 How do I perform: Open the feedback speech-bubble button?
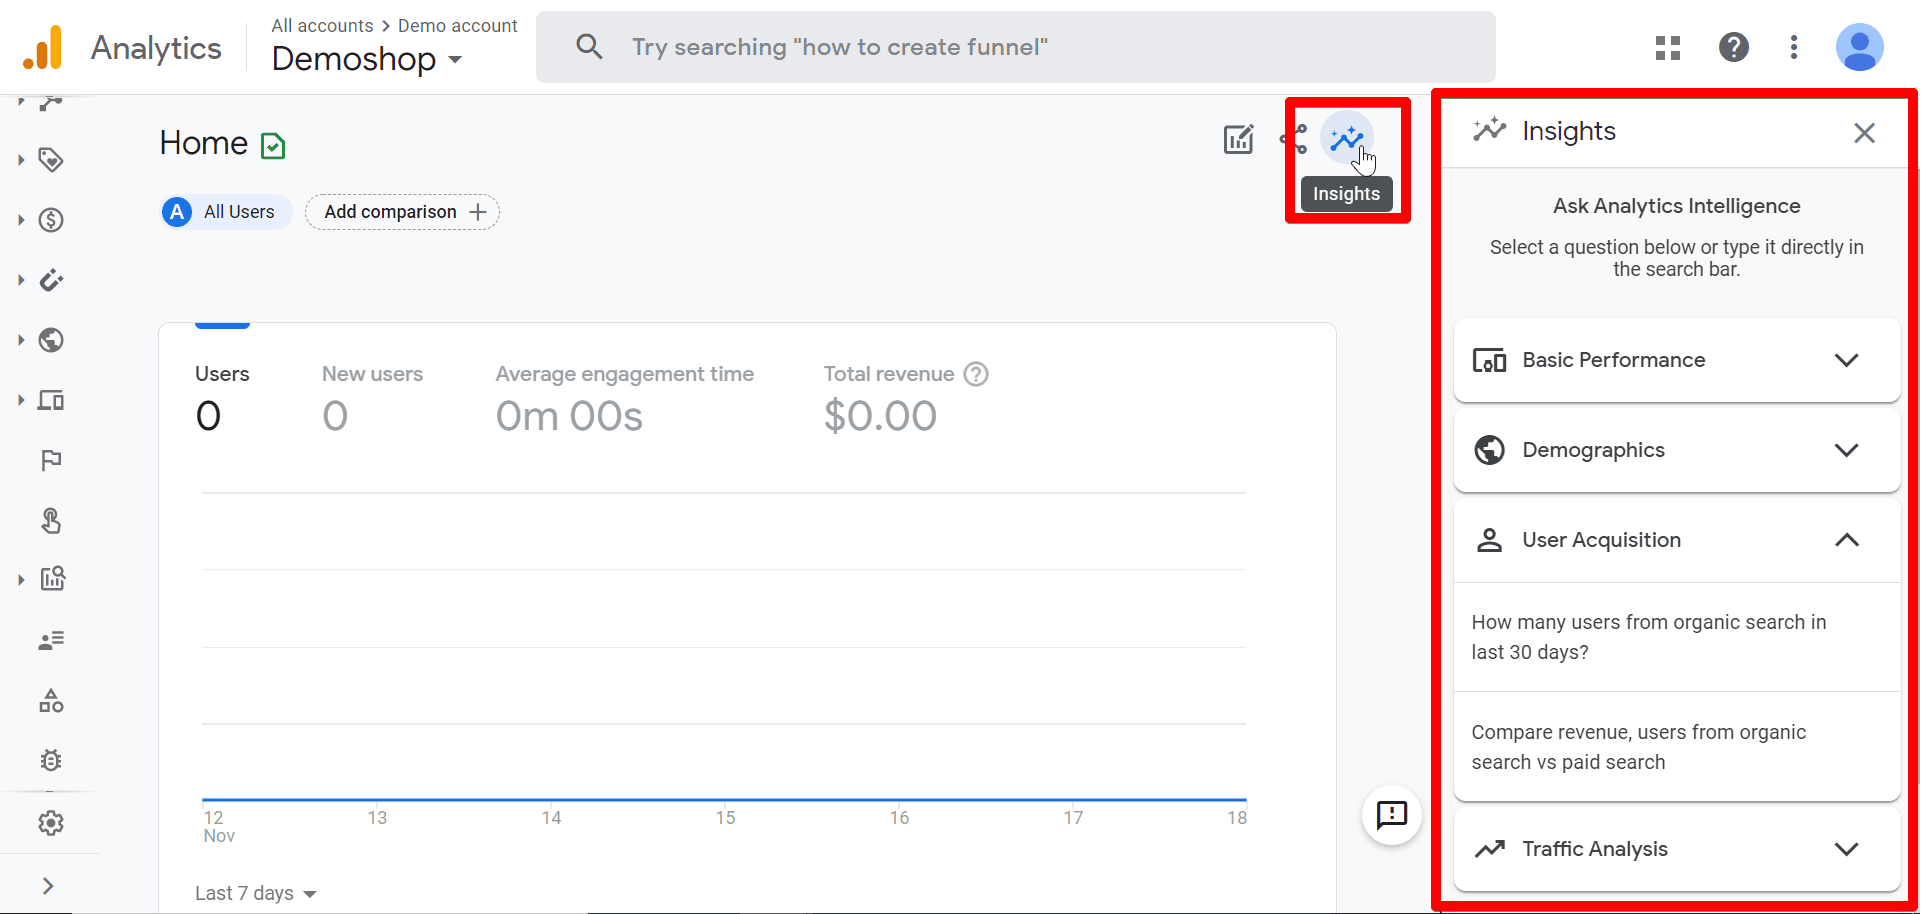point(1392,816)
